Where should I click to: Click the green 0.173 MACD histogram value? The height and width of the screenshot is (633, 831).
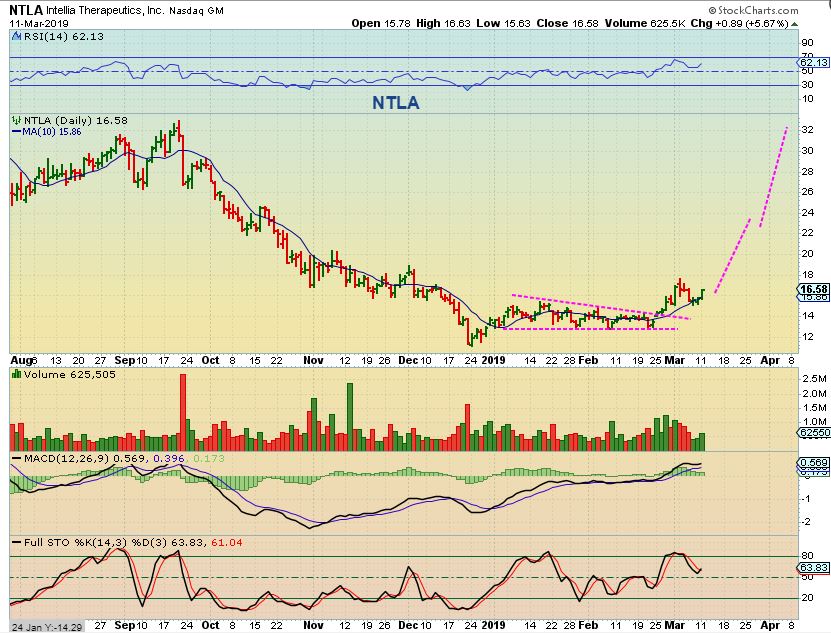click(209, 459)
